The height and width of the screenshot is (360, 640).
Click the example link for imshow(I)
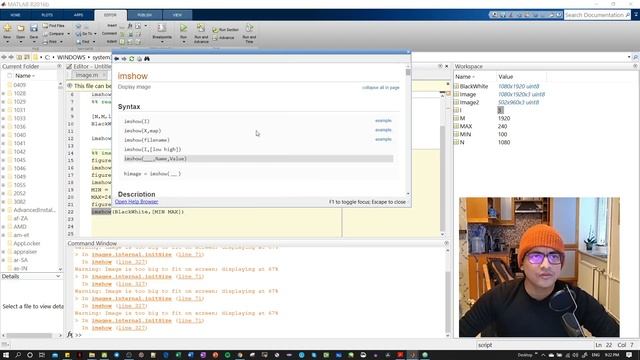(383, 121)
